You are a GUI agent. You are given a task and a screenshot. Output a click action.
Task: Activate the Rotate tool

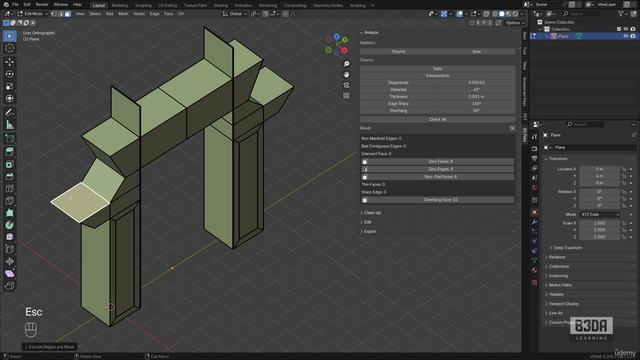10,74
